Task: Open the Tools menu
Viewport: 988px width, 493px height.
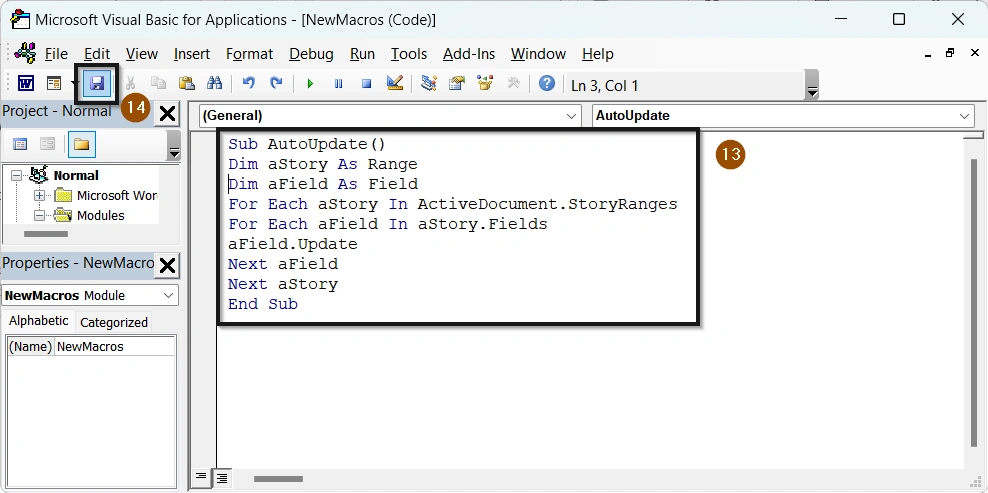Action: tap(409, 54)
